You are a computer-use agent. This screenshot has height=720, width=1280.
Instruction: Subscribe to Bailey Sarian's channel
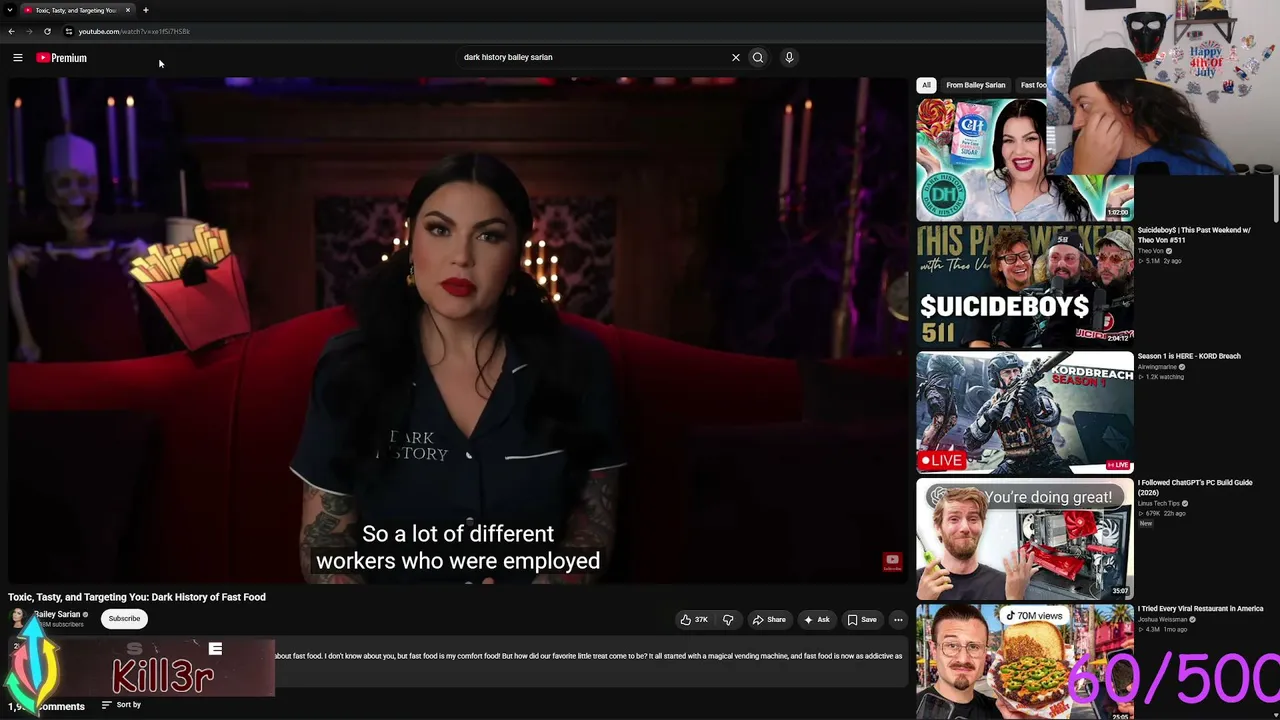(124, 619)
